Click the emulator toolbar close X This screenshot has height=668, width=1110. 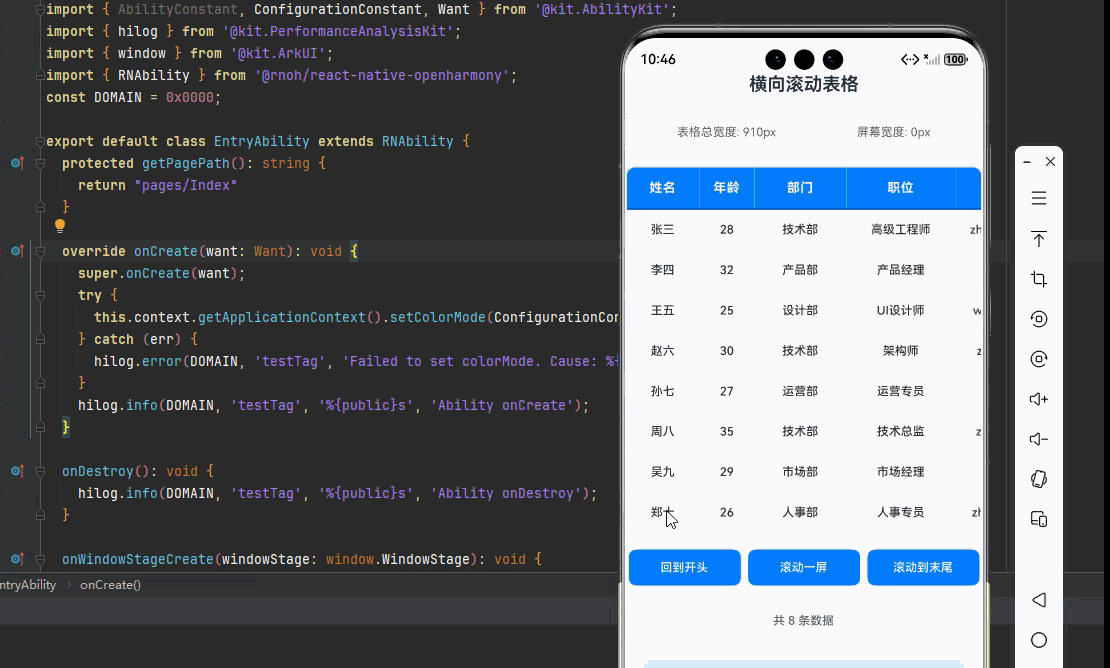[x=1051, y=161]
